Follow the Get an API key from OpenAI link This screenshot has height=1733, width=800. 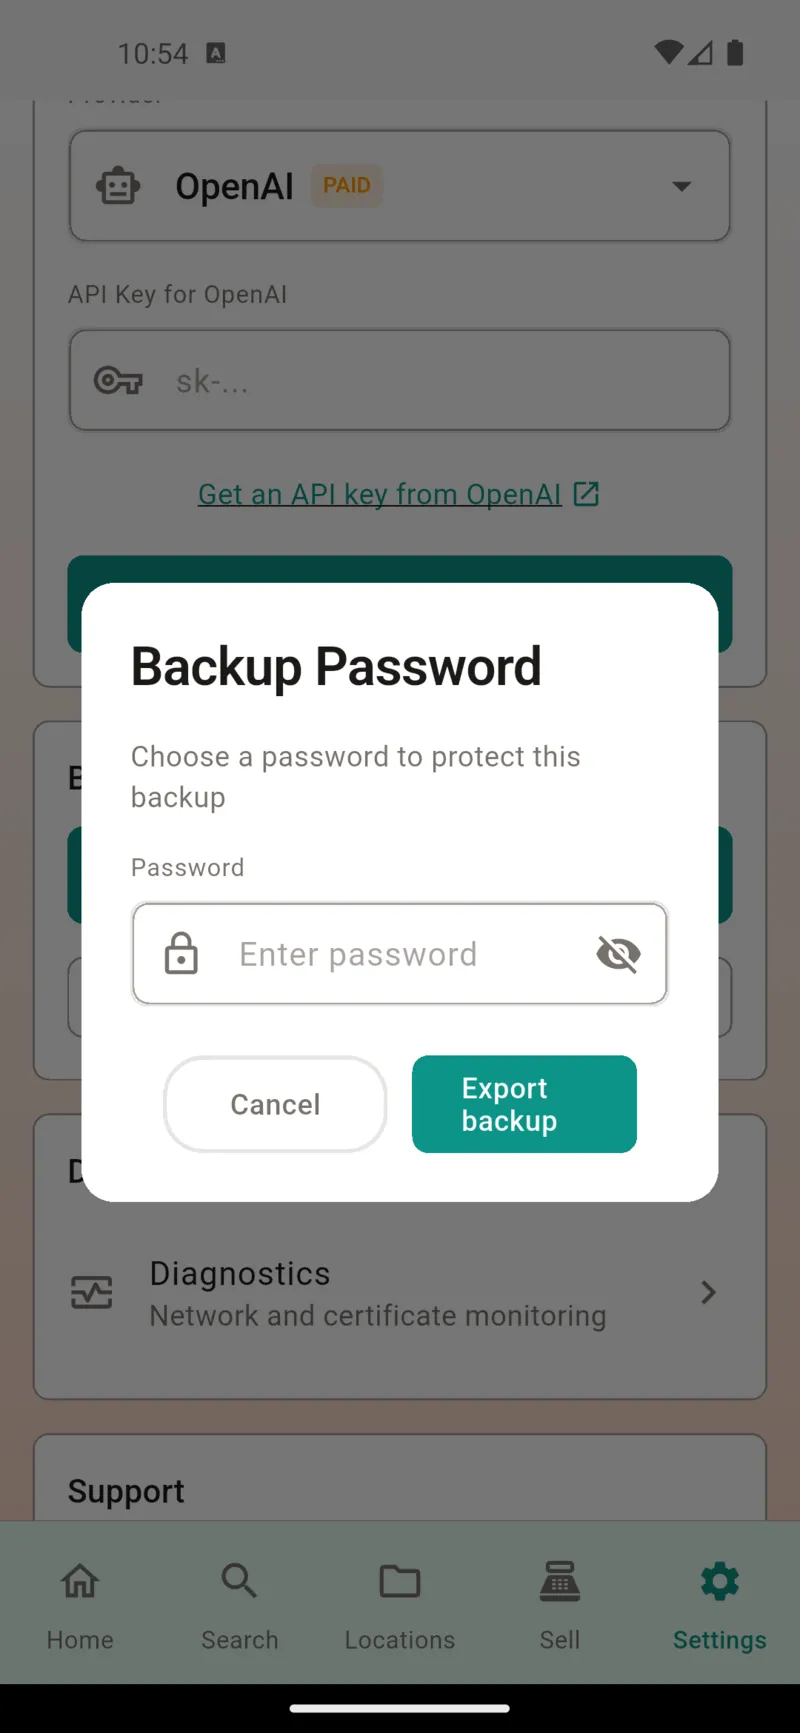(x=378, y=493)
